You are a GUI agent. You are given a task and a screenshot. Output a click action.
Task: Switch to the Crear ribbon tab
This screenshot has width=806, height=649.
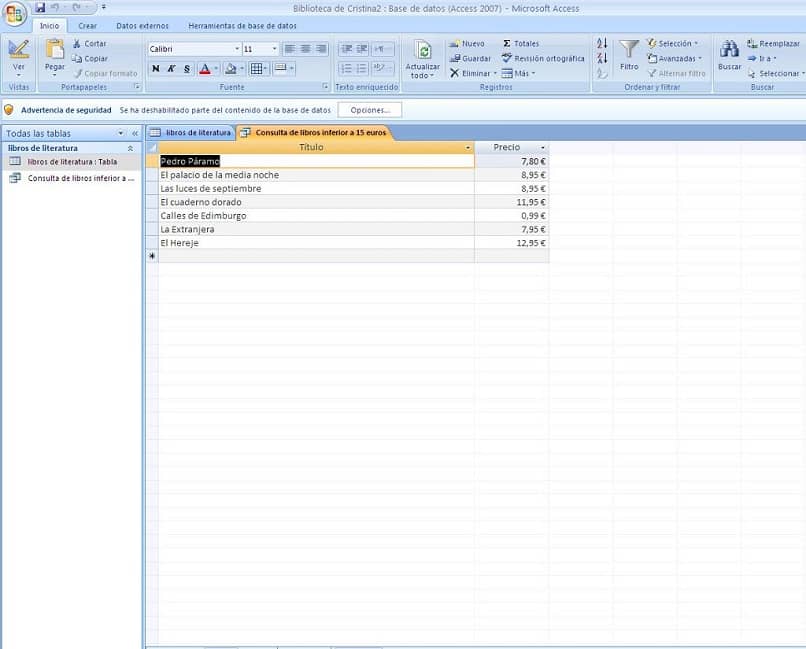click(x=87, y=26)
